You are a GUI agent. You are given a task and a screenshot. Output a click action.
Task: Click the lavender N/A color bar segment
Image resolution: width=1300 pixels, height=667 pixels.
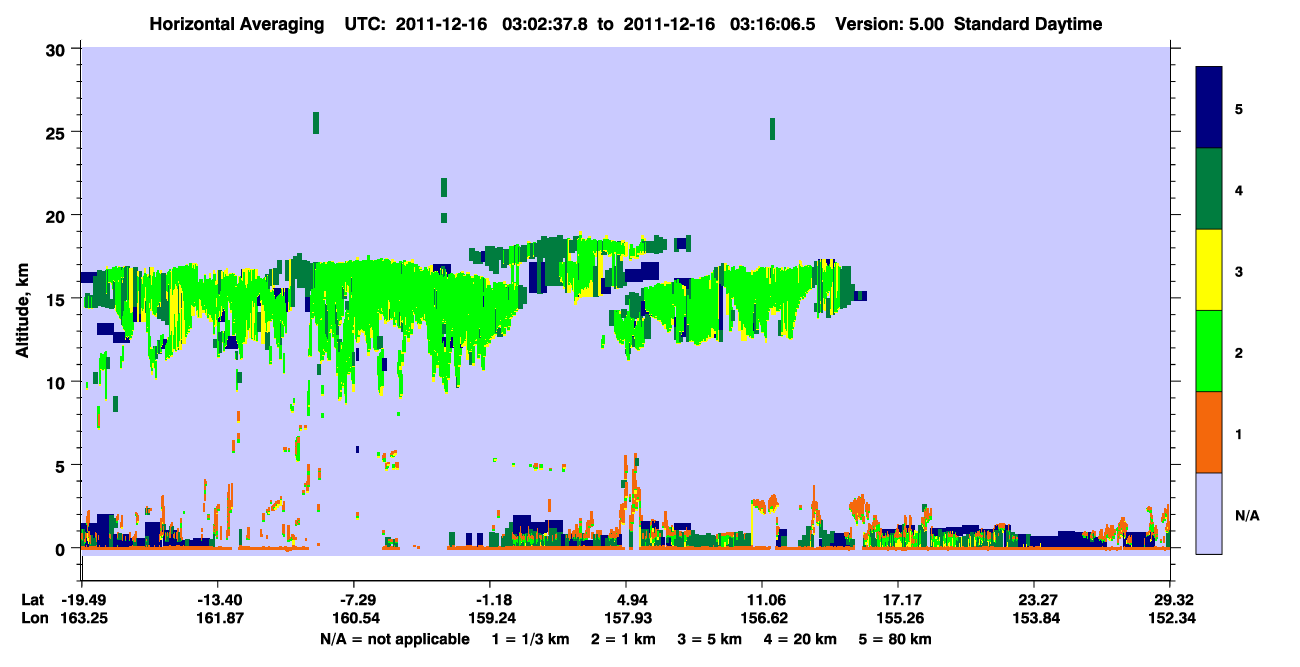pyautogui.click(x=1209, y=512)
